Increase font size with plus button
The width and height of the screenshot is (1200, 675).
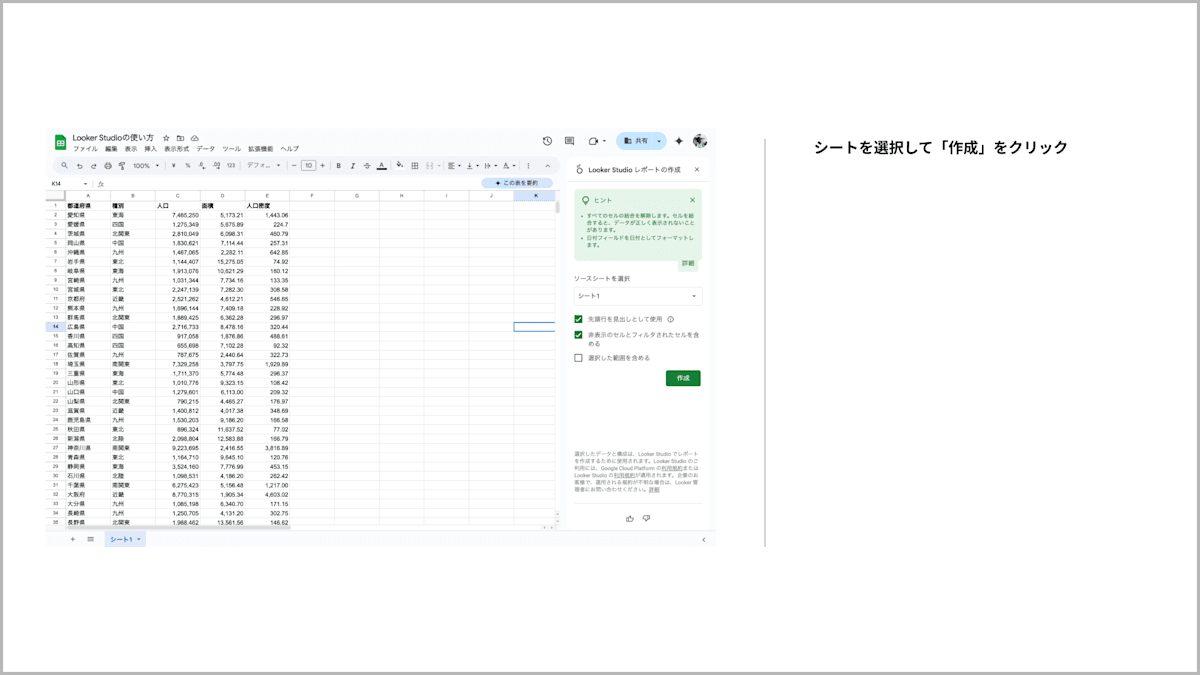pos(322,166)
